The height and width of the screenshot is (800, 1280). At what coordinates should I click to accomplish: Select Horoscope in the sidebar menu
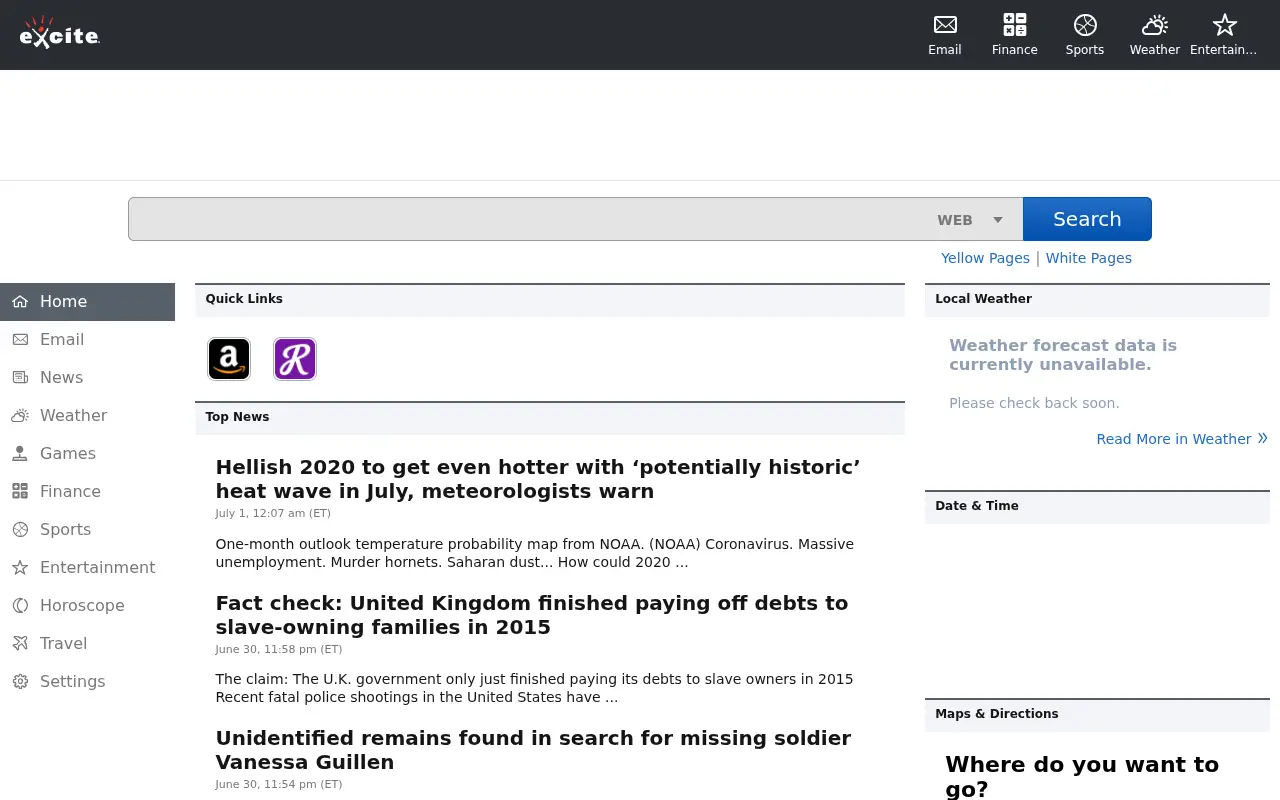point(82,606)
